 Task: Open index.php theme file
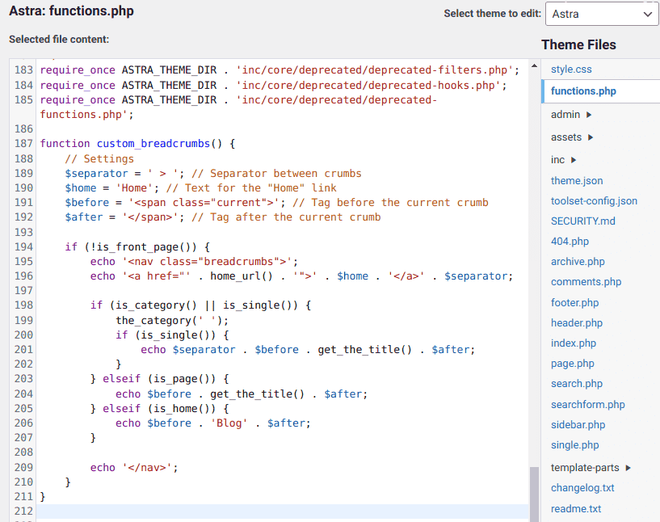(574, 343)
